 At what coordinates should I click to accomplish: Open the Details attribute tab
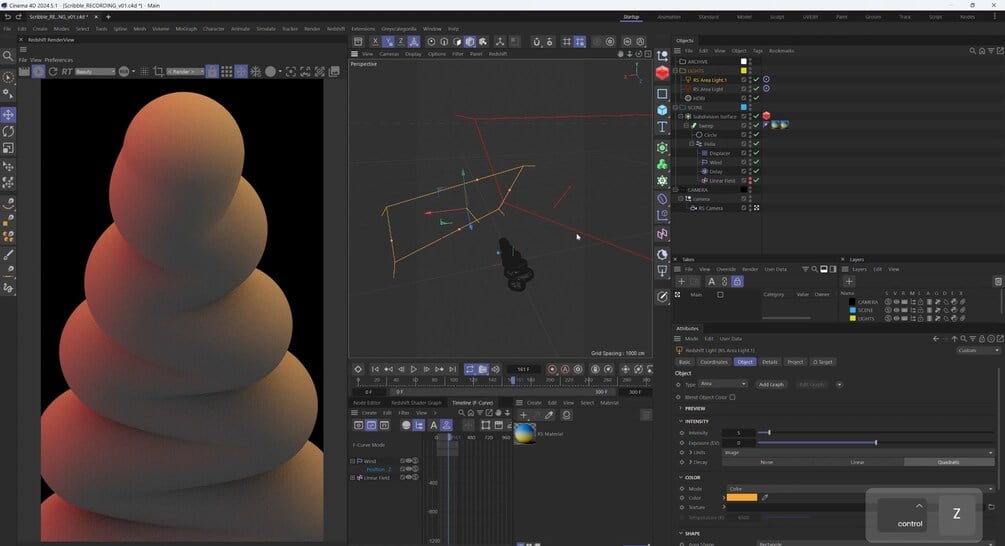770,362
